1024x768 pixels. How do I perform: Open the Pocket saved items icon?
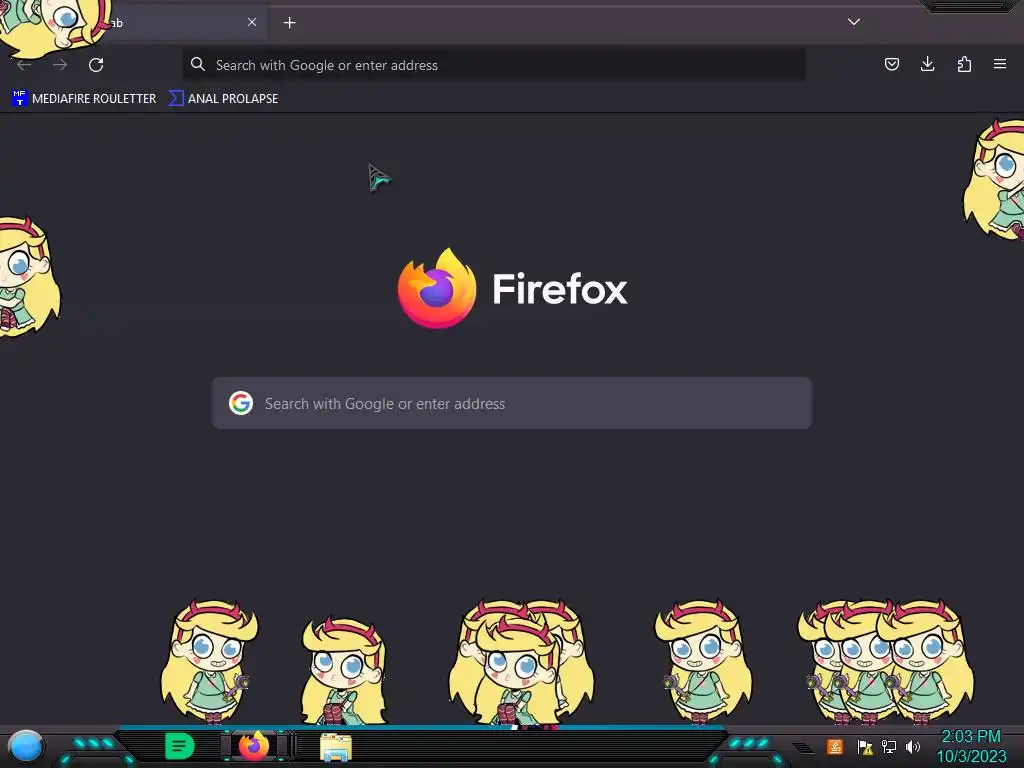pyautogui.click(x=891, y=64)
